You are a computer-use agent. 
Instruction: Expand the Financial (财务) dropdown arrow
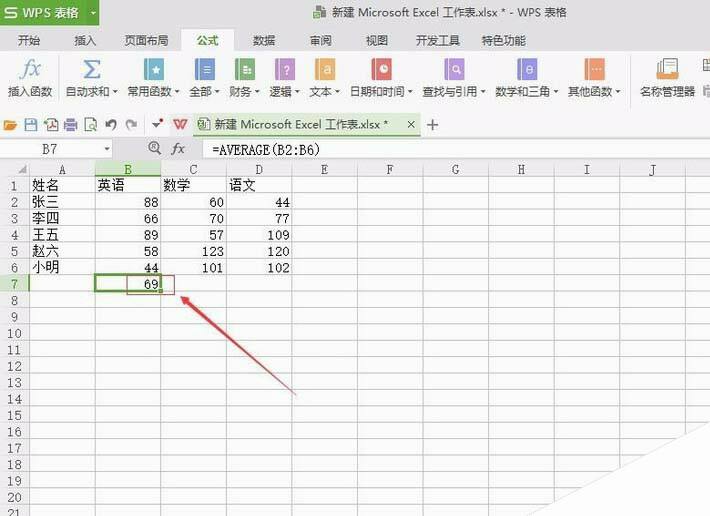(257, 92)
